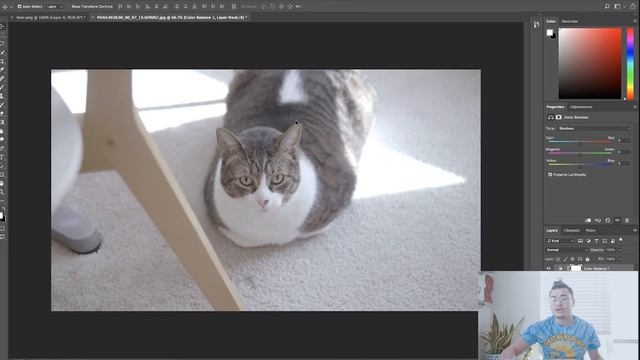Click foreground color swatch in Color panel
Screen dimensions: 640x360
point(549,32)
